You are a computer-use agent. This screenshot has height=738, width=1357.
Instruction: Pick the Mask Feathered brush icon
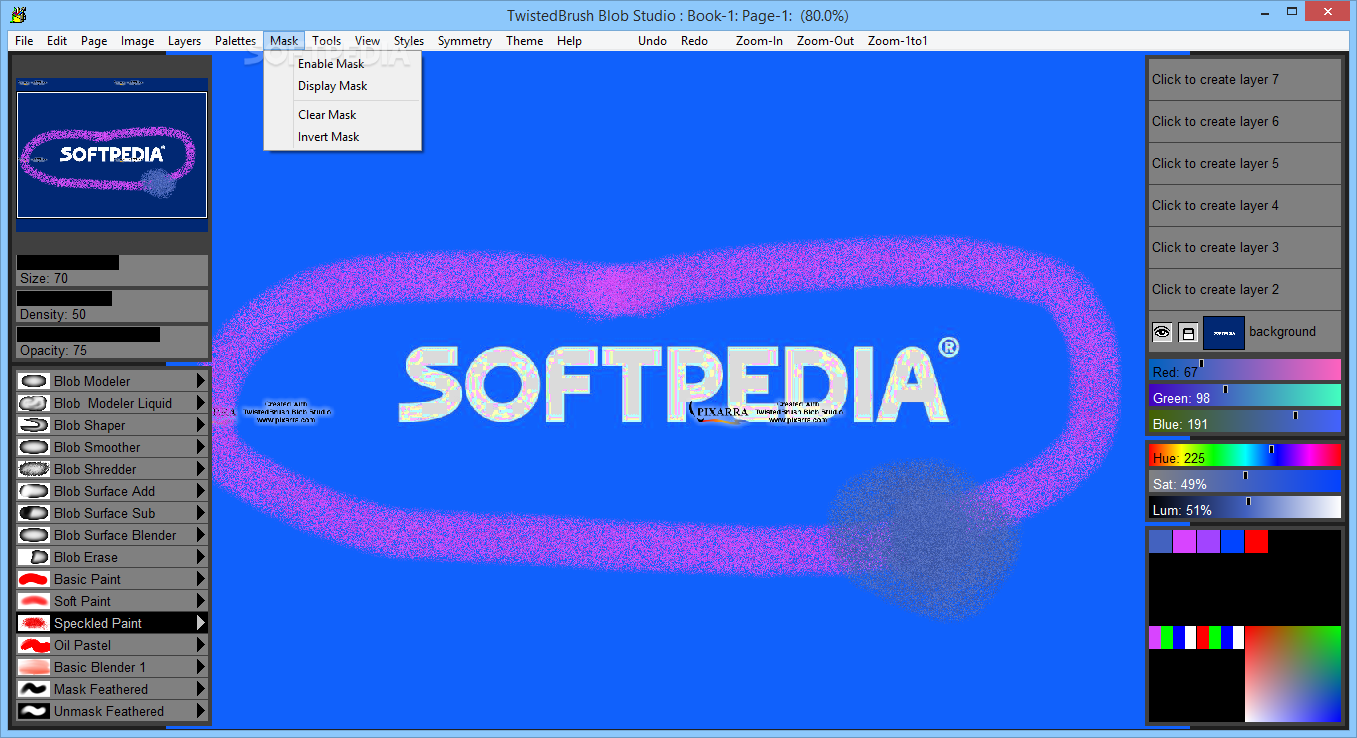pos(34,689)
